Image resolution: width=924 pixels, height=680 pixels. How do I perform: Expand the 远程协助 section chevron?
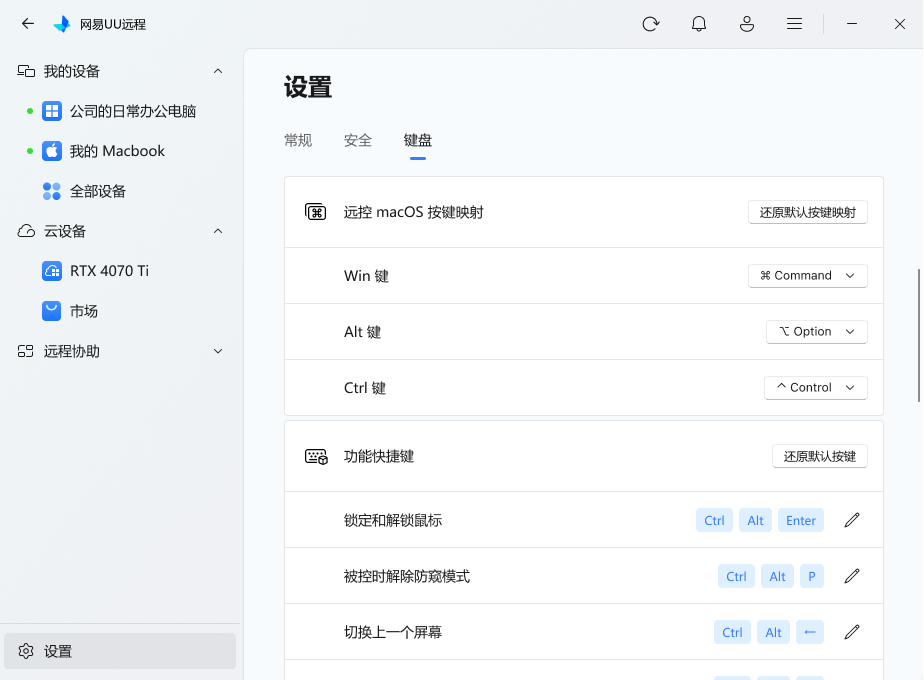tap(218, 351)
